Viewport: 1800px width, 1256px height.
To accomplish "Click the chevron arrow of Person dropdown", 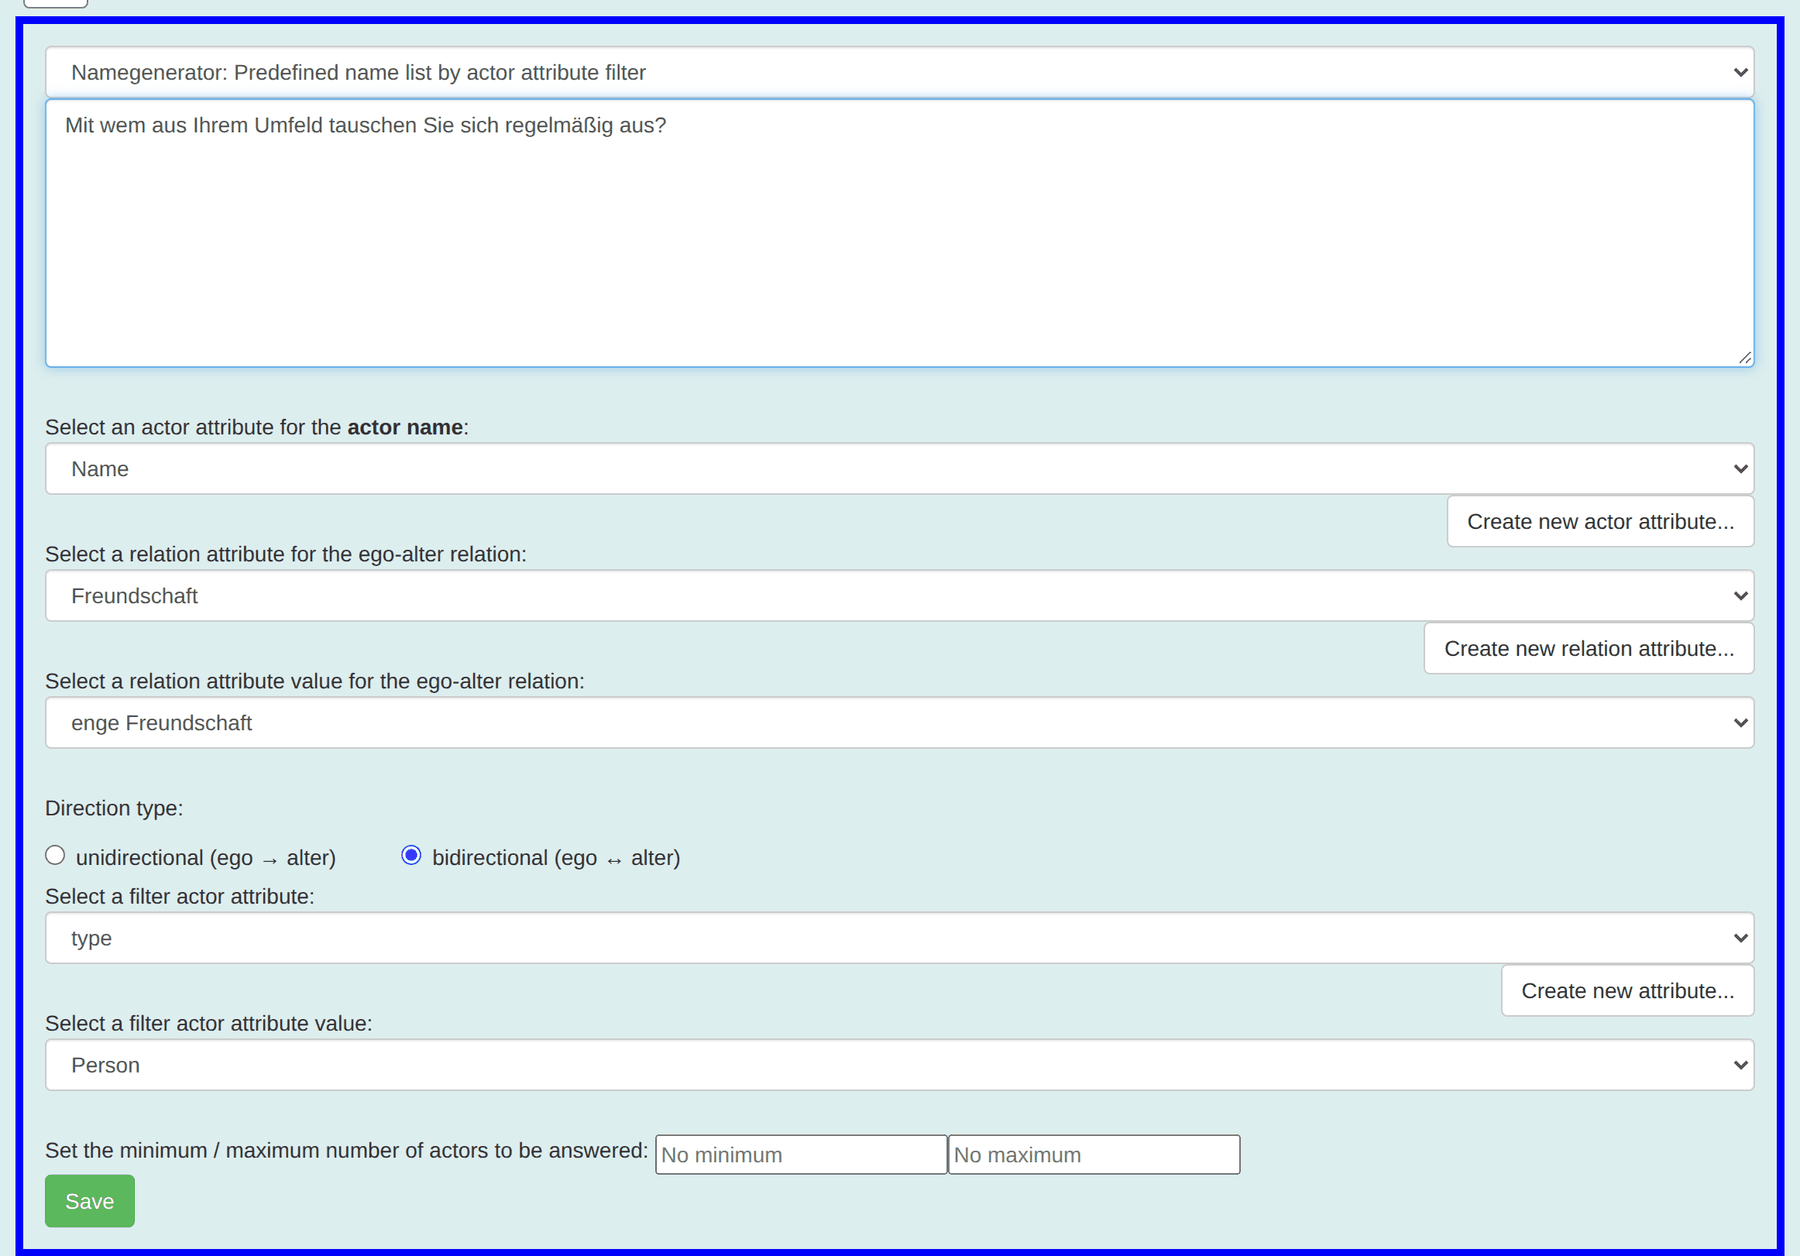I will [1740, 1065].
